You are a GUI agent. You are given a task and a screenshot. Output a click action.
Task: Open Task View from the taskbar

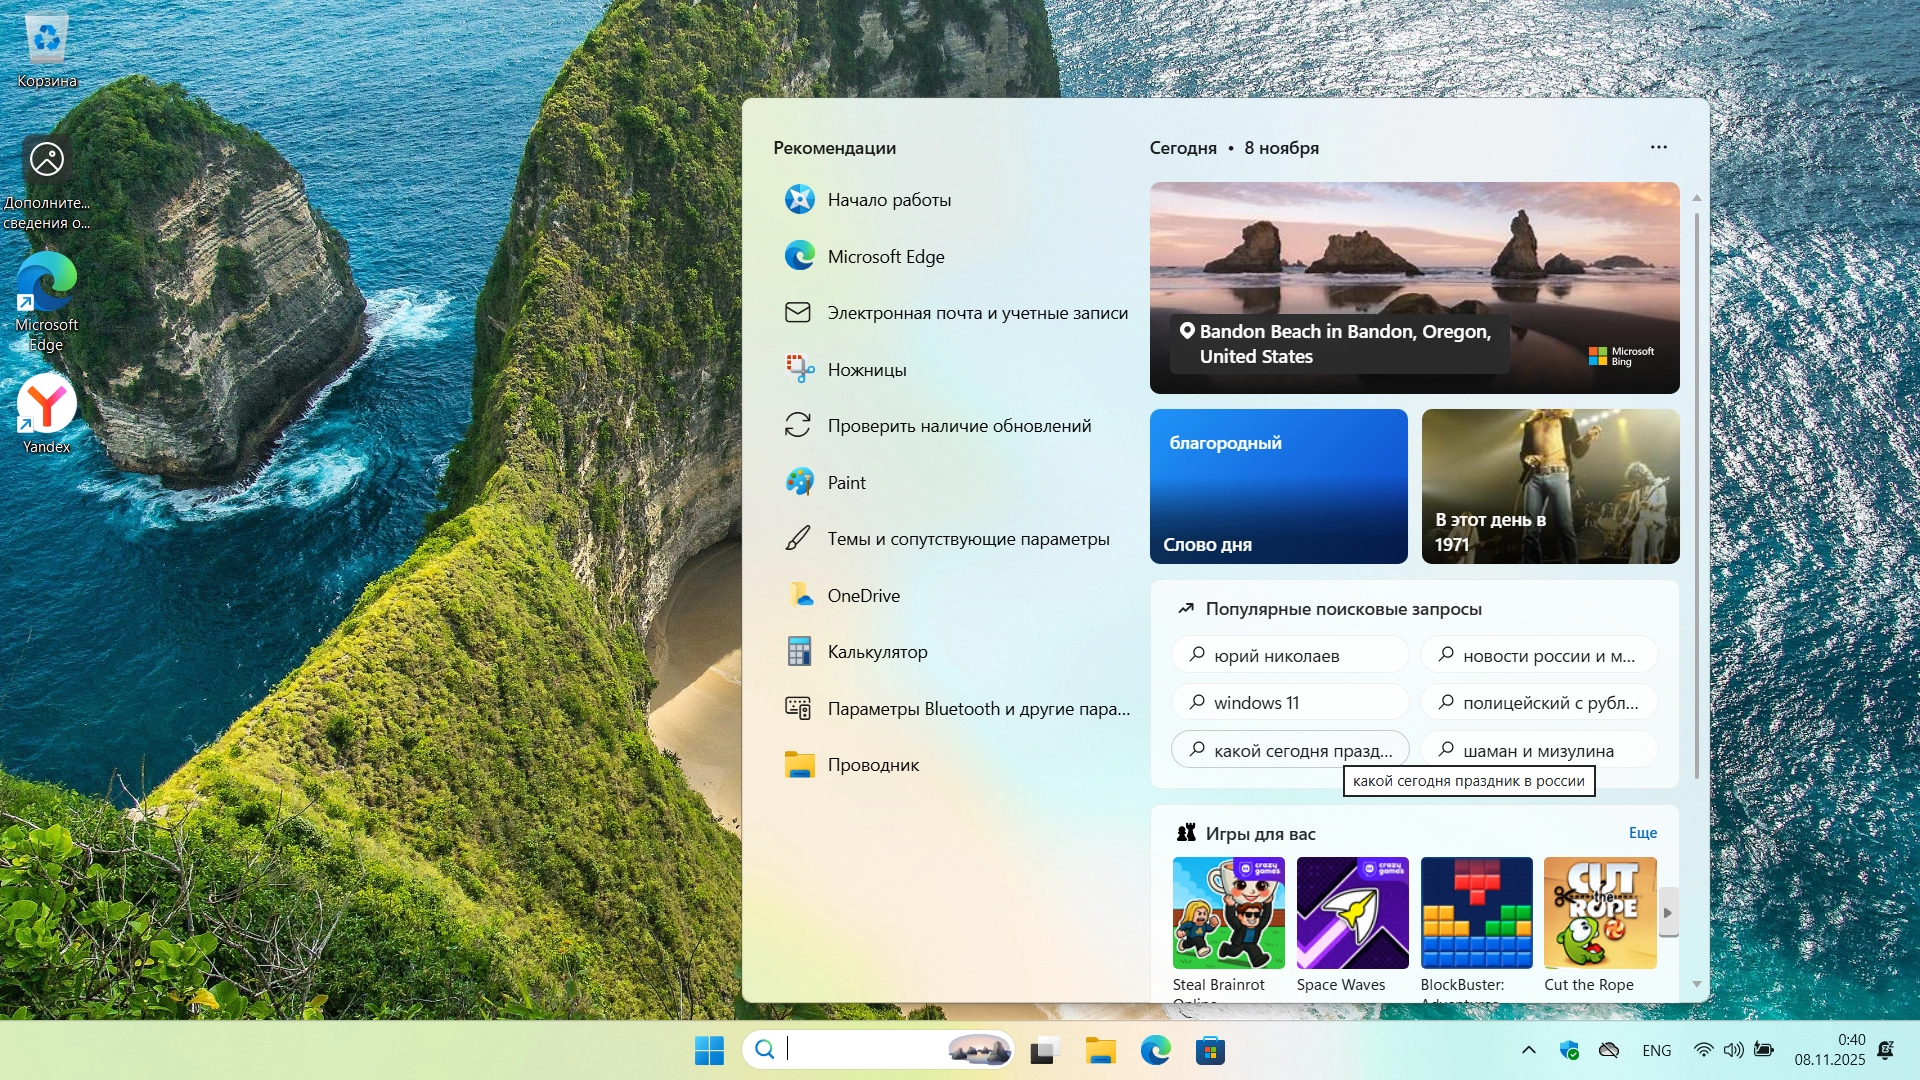tap(1044, 1051)
